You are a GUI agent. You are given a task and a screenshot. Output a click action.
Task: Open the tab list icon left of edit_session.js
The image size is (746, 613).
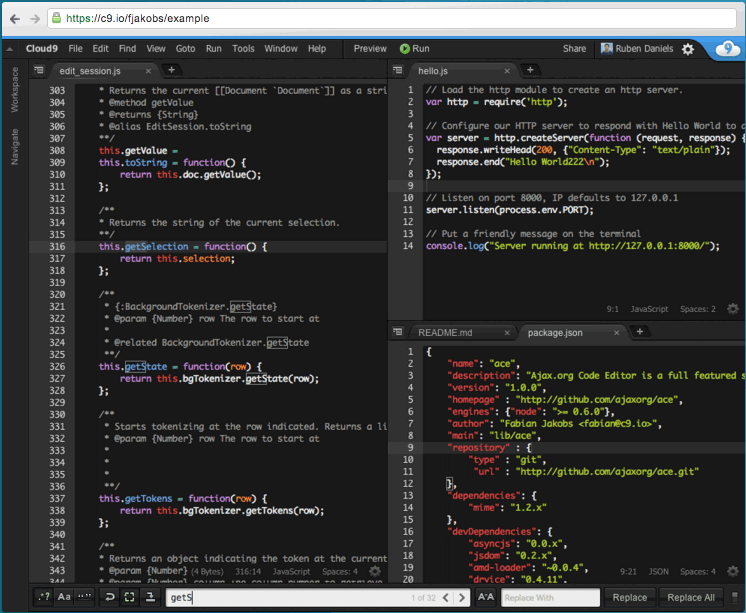[x=40, y=70]
